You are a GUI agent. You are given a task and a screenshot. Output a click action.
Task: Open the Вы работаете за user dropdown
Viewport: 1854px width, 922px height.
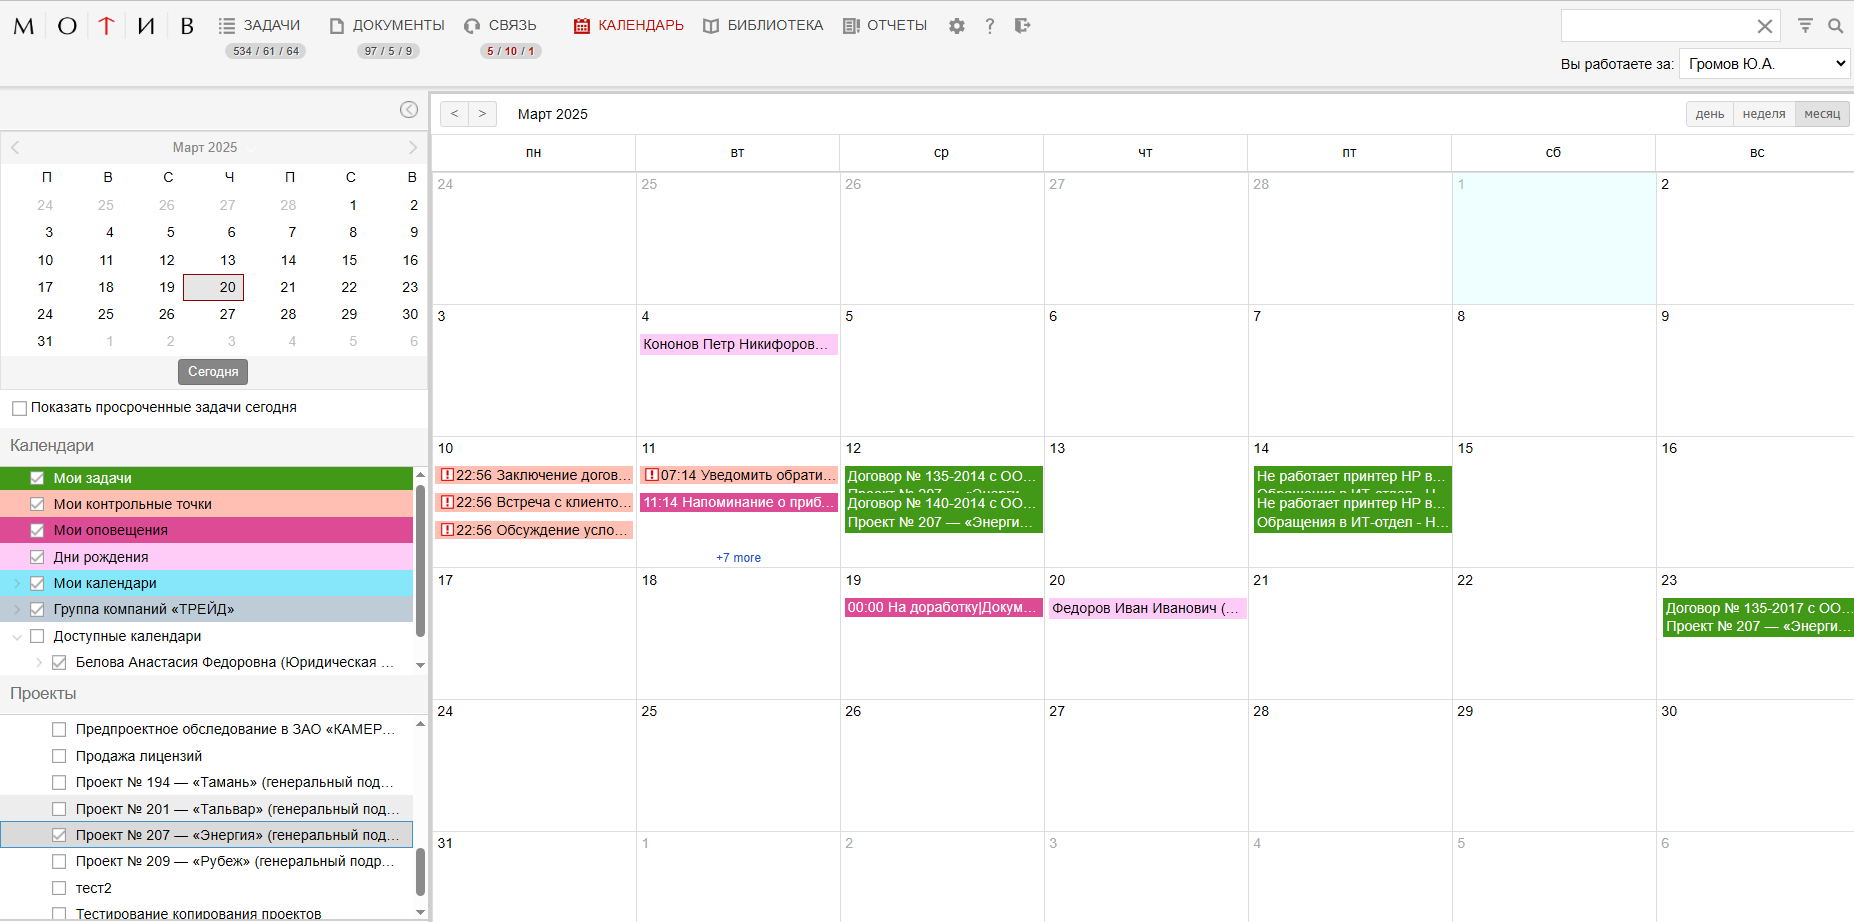point(1765,64)
